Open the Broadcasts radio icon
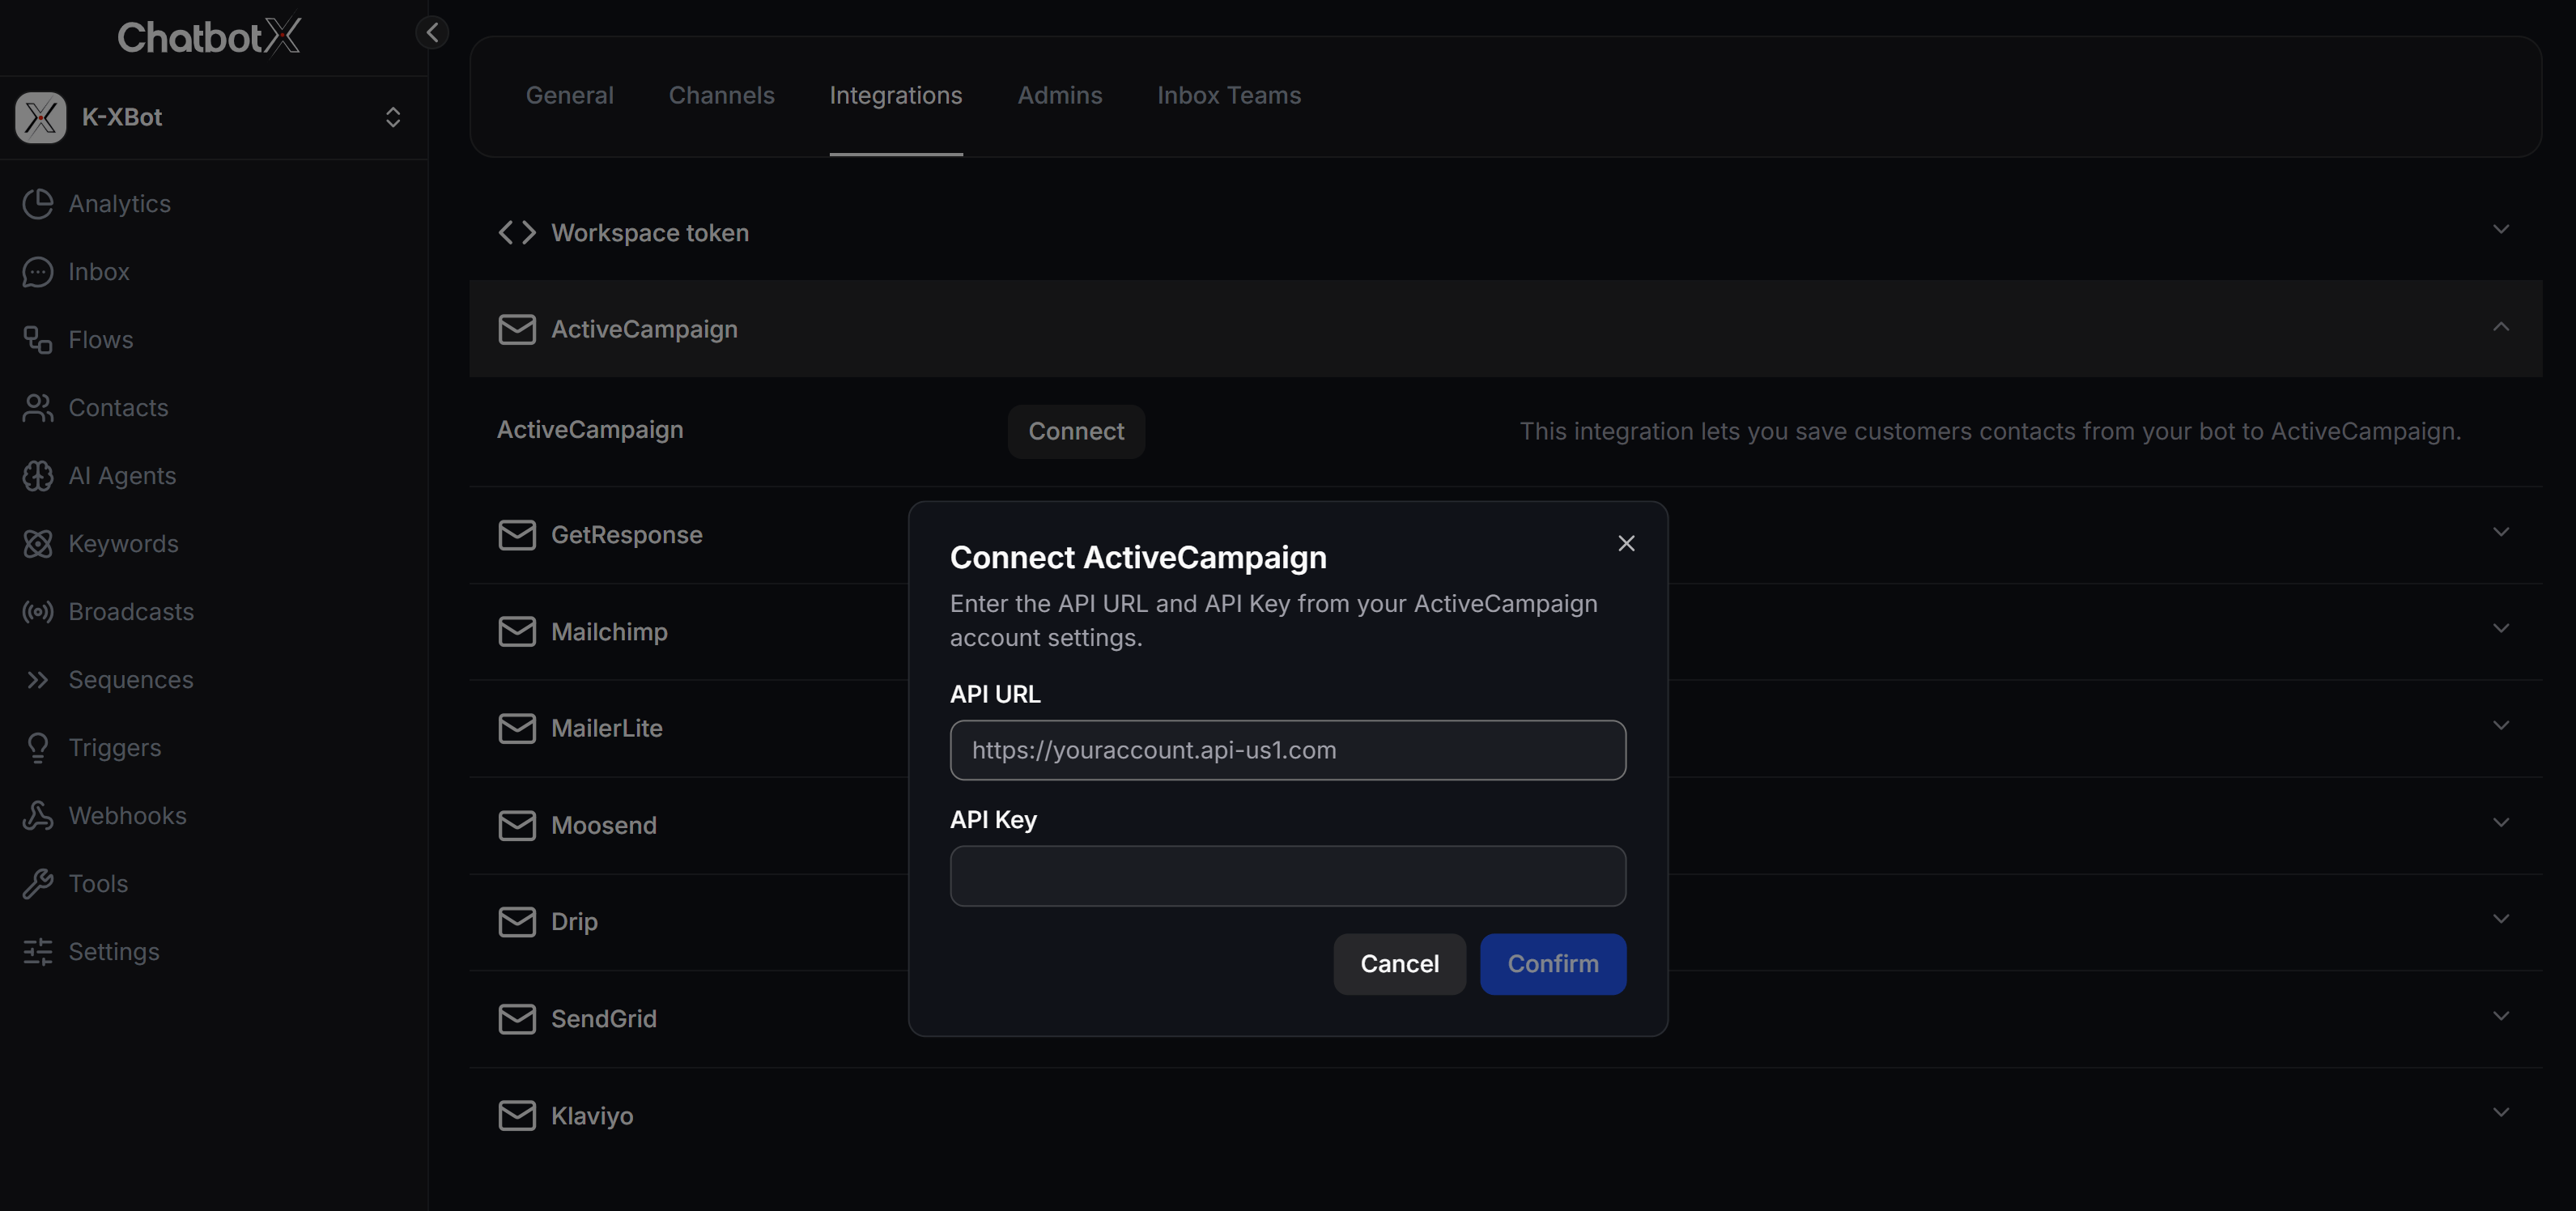 click(x=38, y=611)
